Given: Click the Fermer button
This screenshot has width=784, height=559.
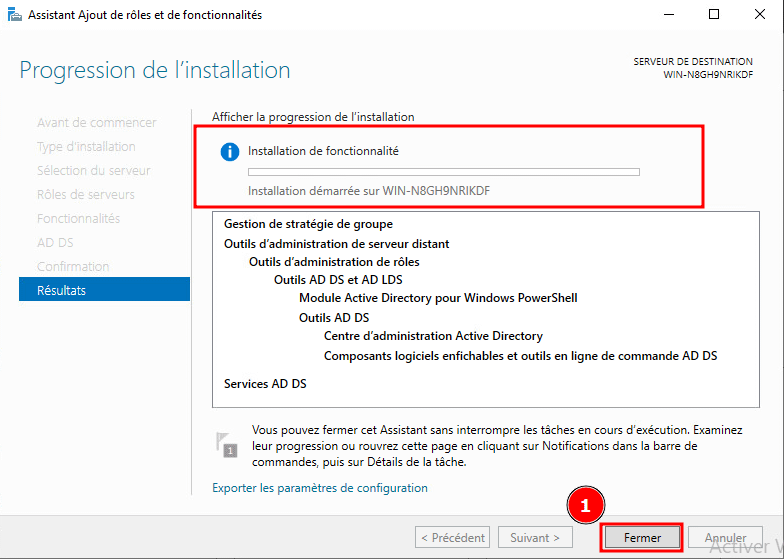Looking at the screenshot, I should click(x=642, y=537).
